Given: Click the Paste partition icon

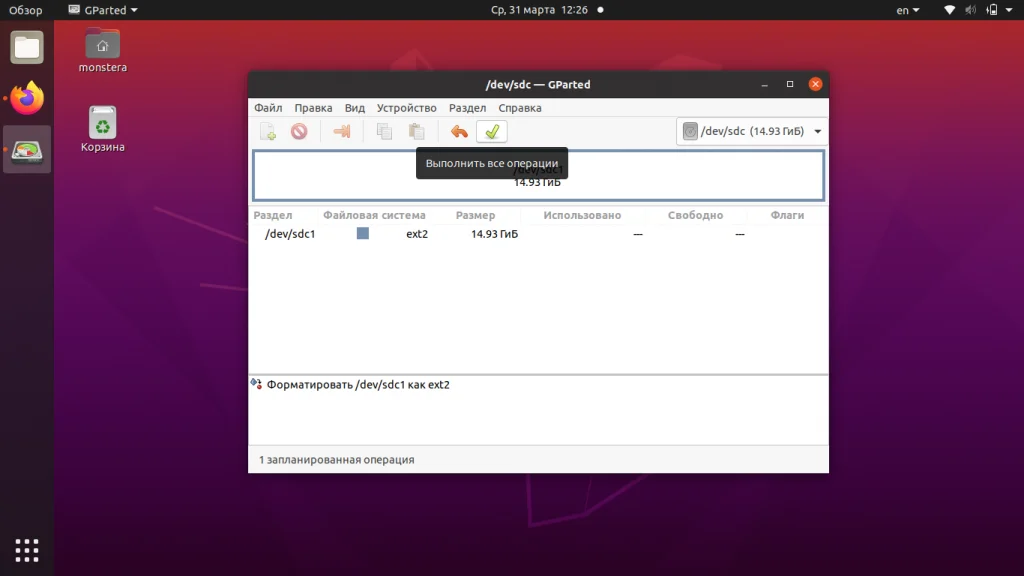Looking at the screenshot, I should [x=415, y=131].
